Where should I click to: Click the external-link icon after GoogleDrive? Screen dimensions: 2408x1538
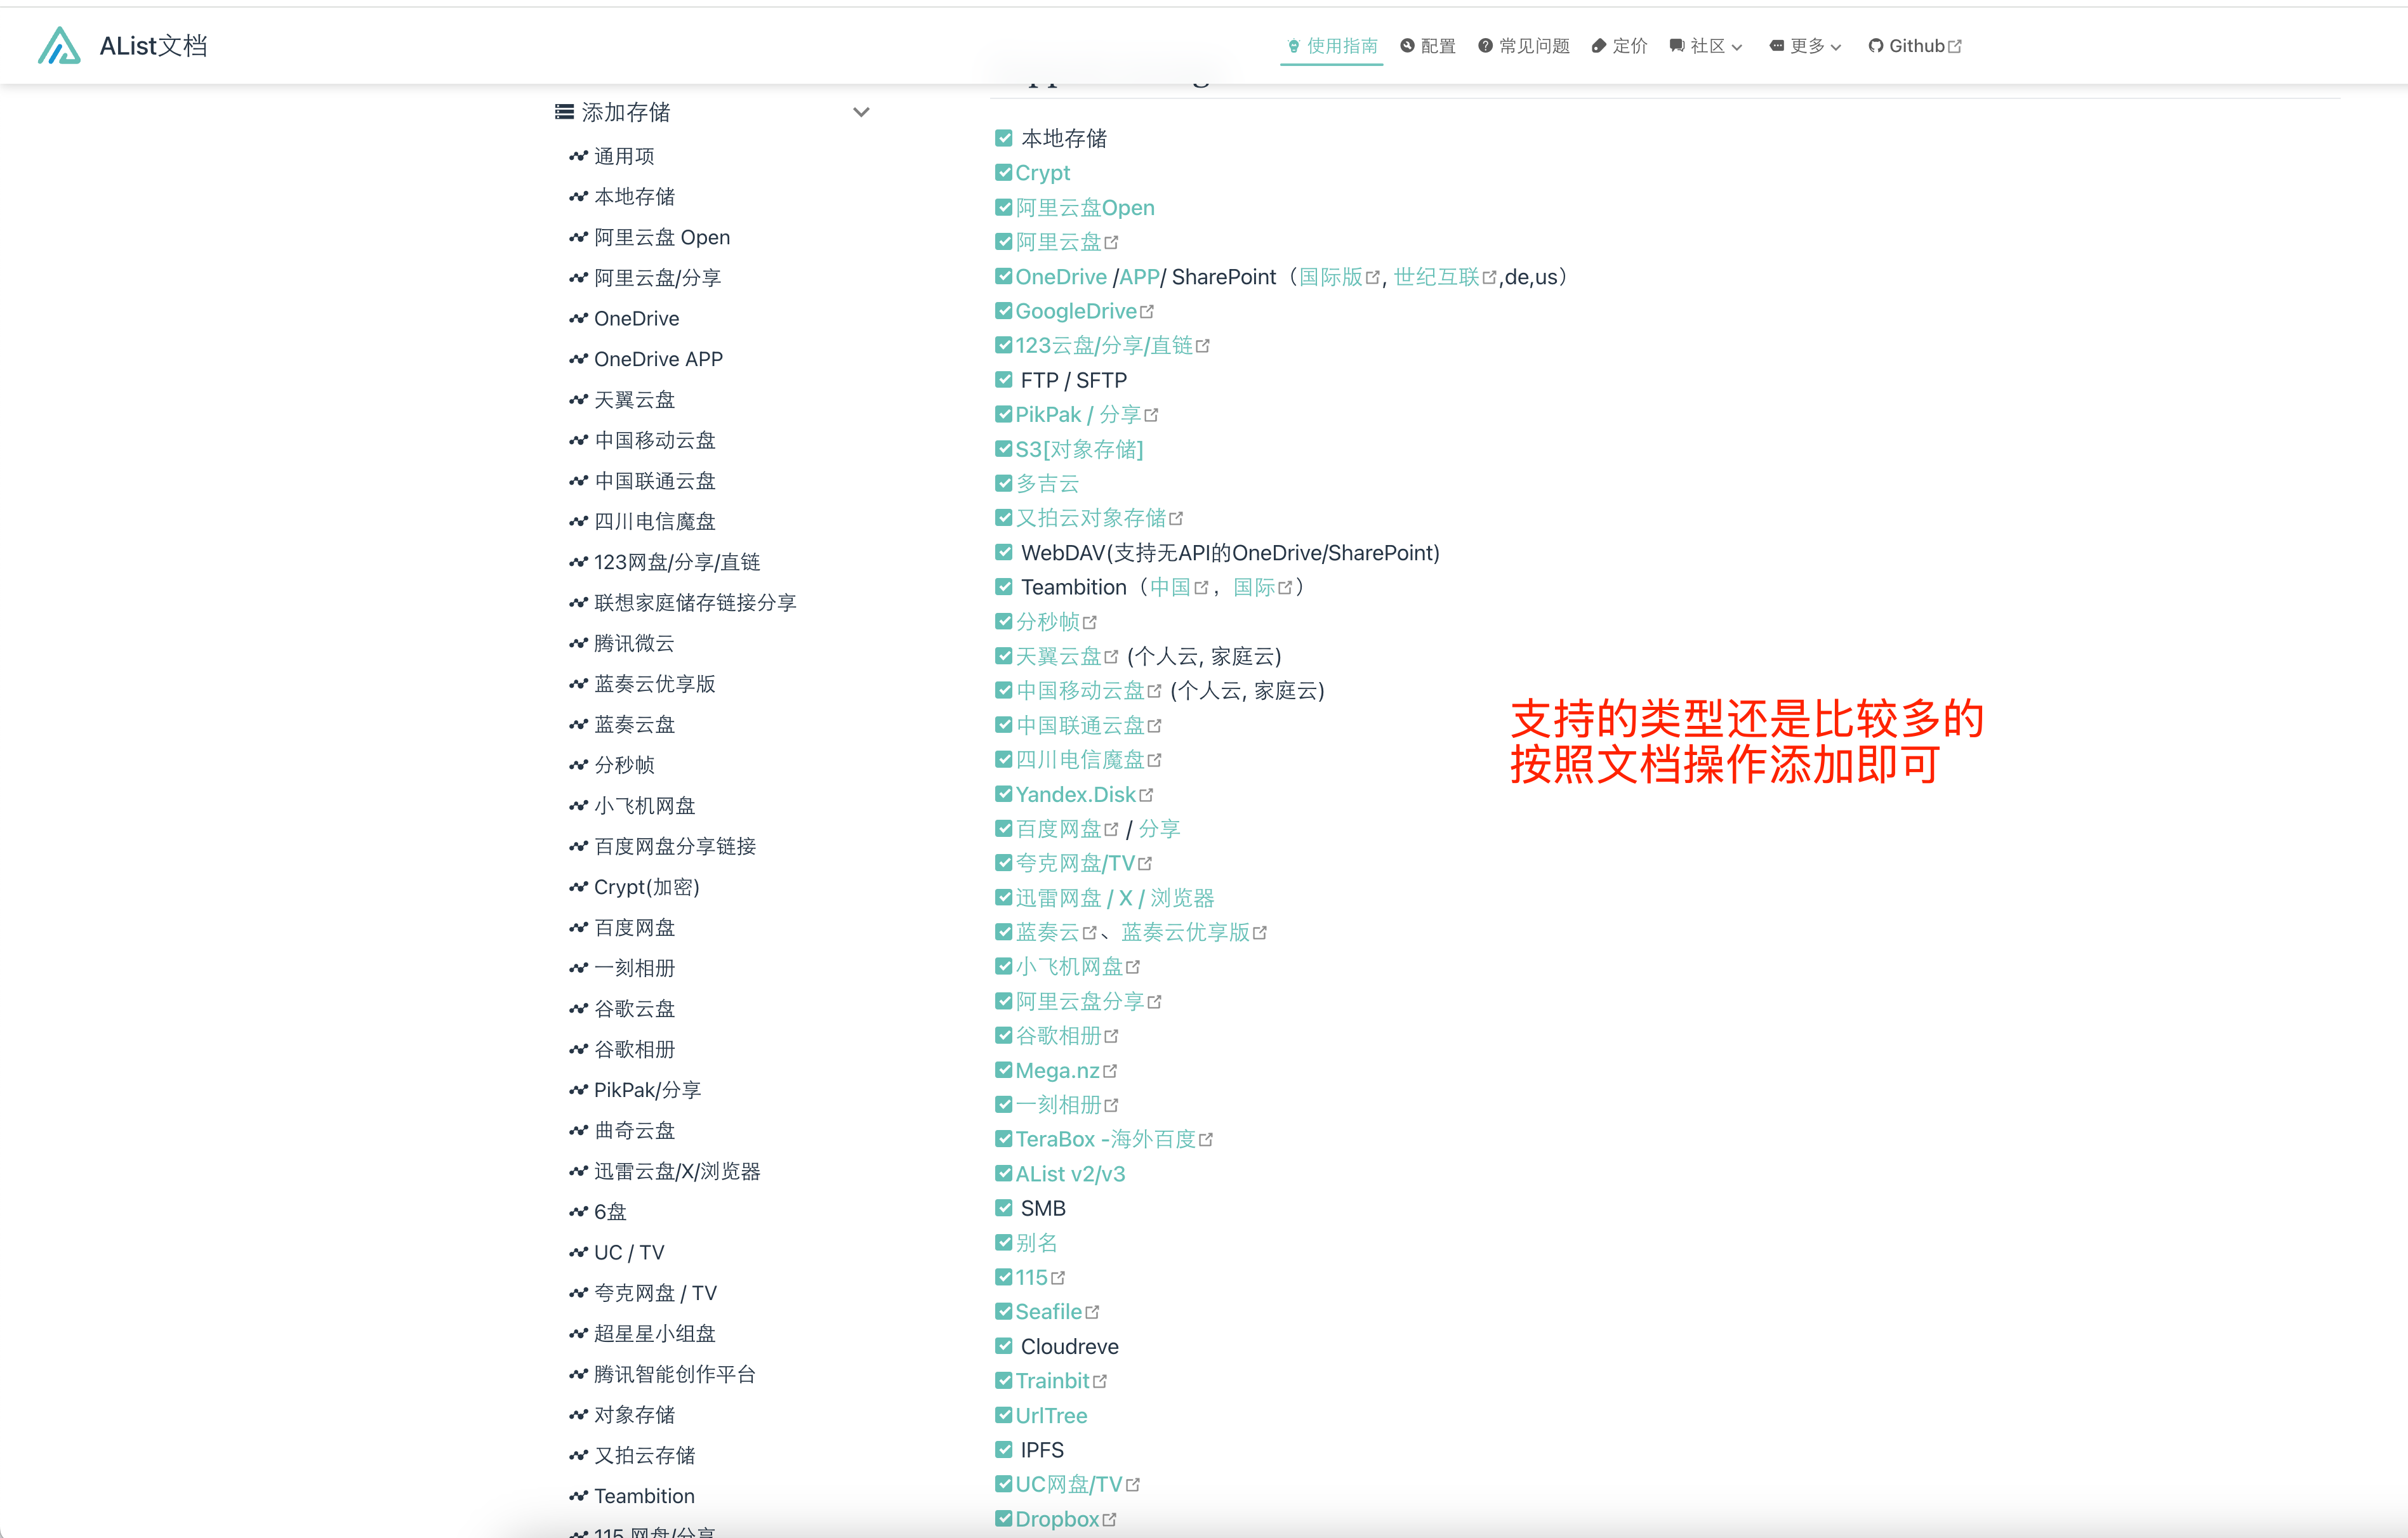(1147, 312)
